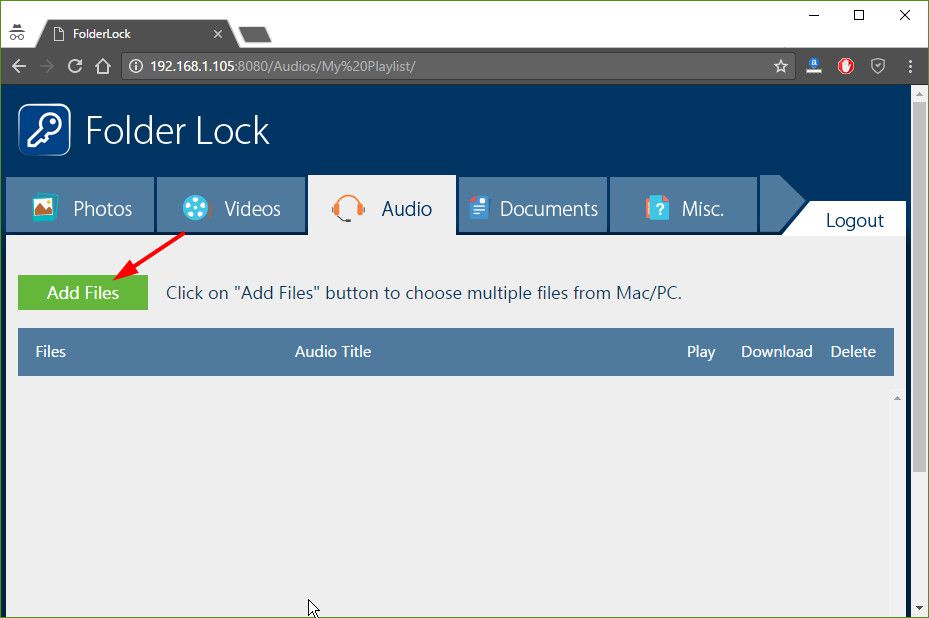Click the file list scroll-up arrow
The image size is (929, 618).
tap(897, 398)
